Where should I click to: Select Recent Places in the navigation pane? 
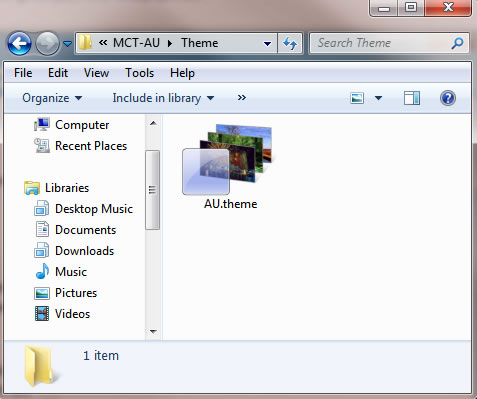(x=91, y=146)
